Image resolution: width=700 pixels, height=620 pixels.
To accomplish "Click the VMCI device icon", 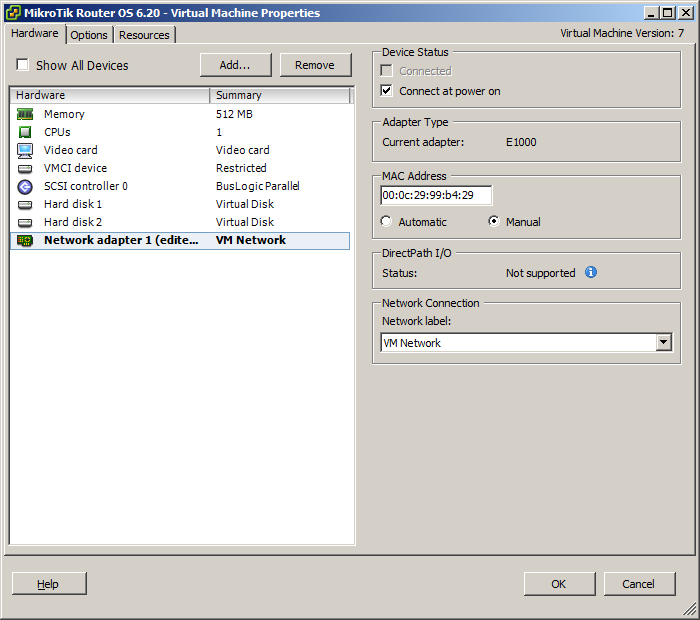I will (25, 169).
